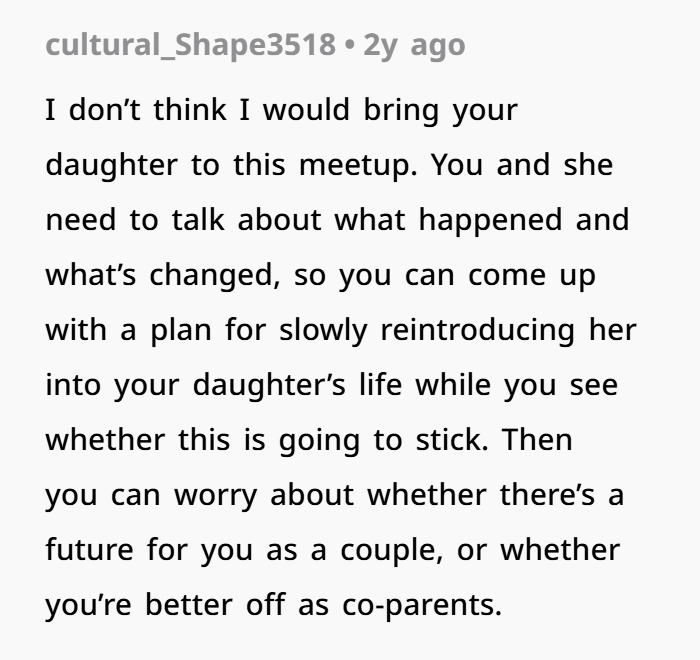Screen dimensions: 700x660
Task: Click the word 'reintroducing' in the comment
Action: (x=478, y=331)
